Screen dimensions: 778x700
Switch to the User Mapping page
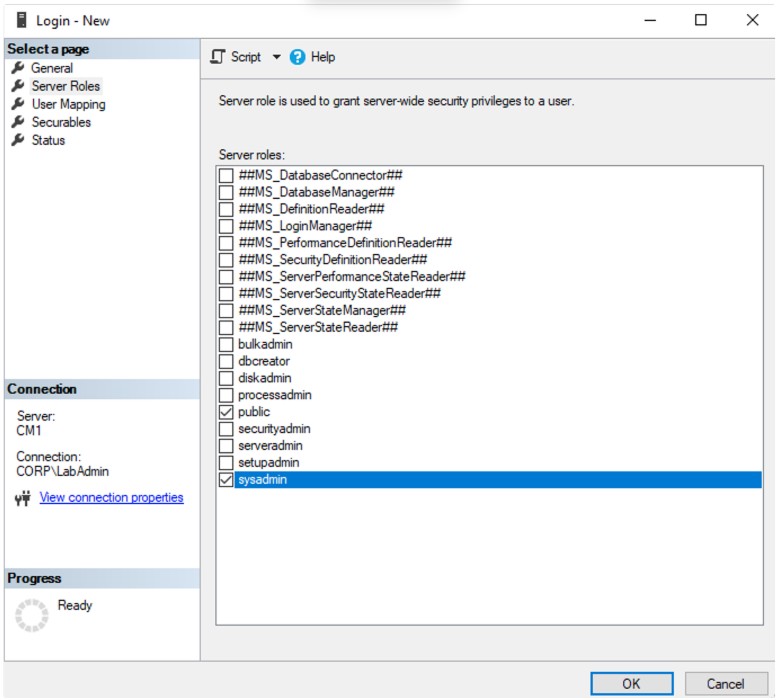coord(68,104)
